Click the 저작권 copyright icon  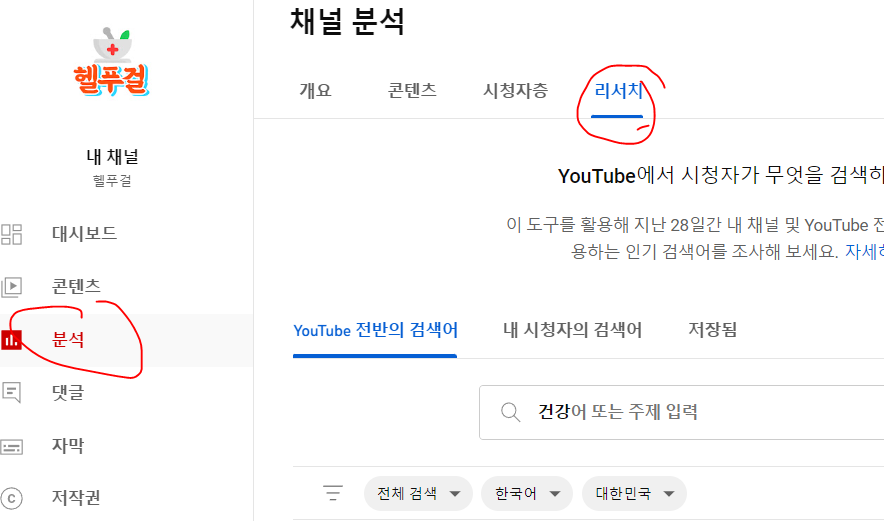(11, 498)
